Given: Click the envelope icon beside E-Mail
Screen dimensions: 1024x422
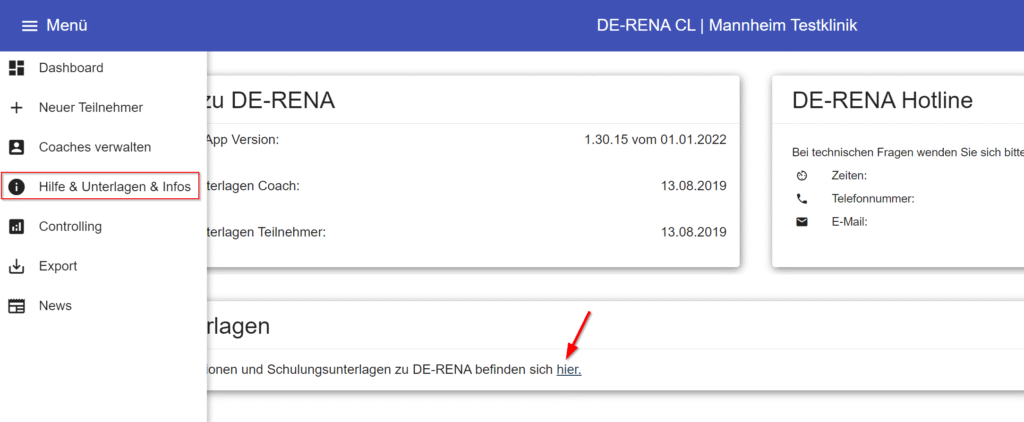Looking at the screenshot, I should (x=801, y=222).
